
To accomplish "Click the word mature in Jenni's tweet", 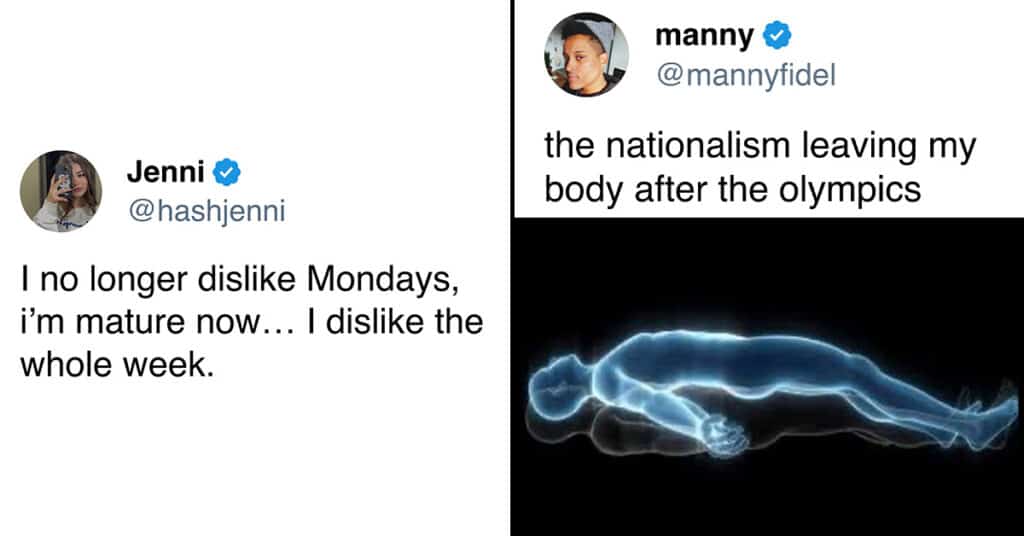I will click(118, 323).
